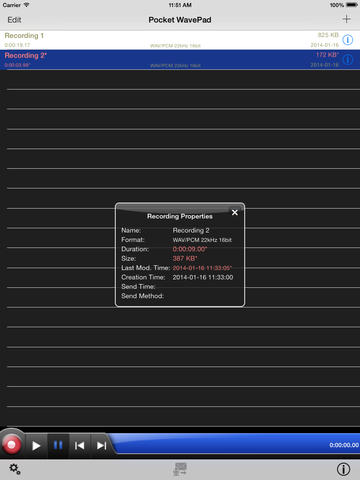Close the Recording Properties dialog
This screenshot has width=360, height=480.
[235, 212]
